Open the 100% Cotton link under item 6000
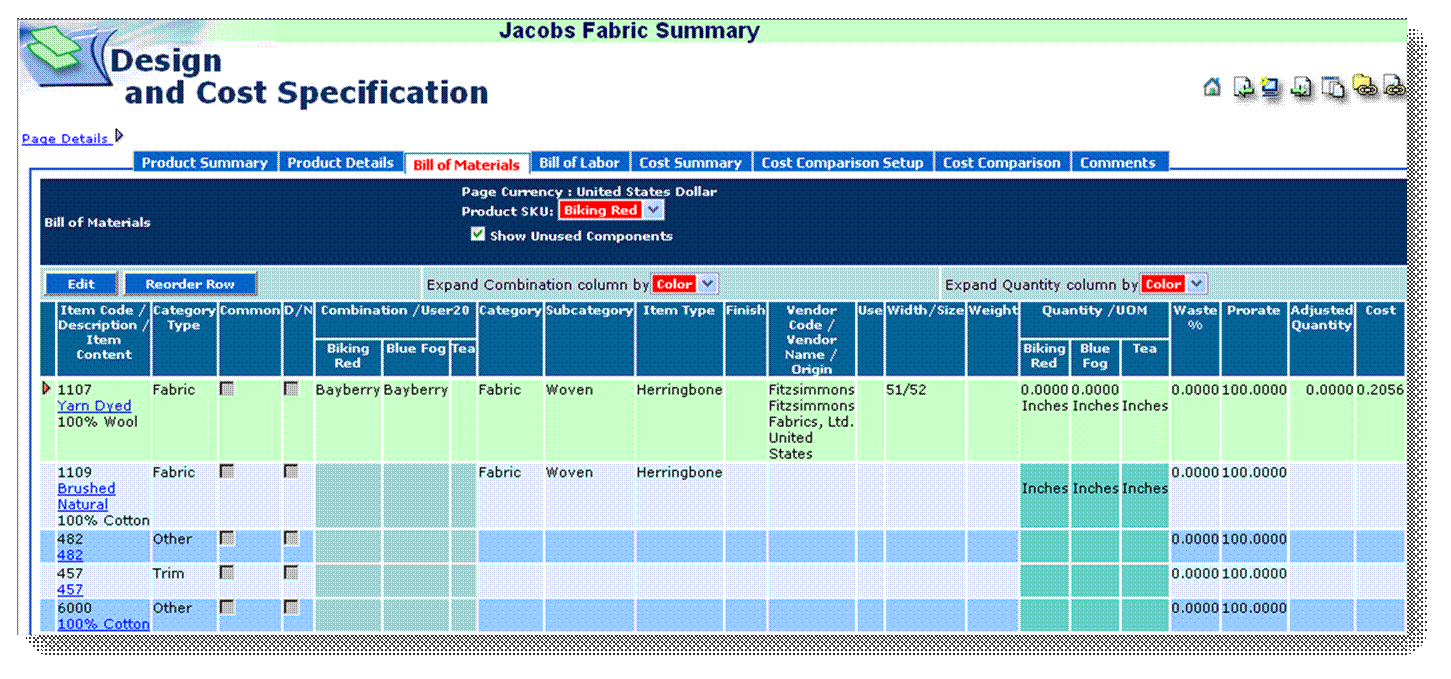Viewport: 1451px width, 679px height. tap(104, 623)
